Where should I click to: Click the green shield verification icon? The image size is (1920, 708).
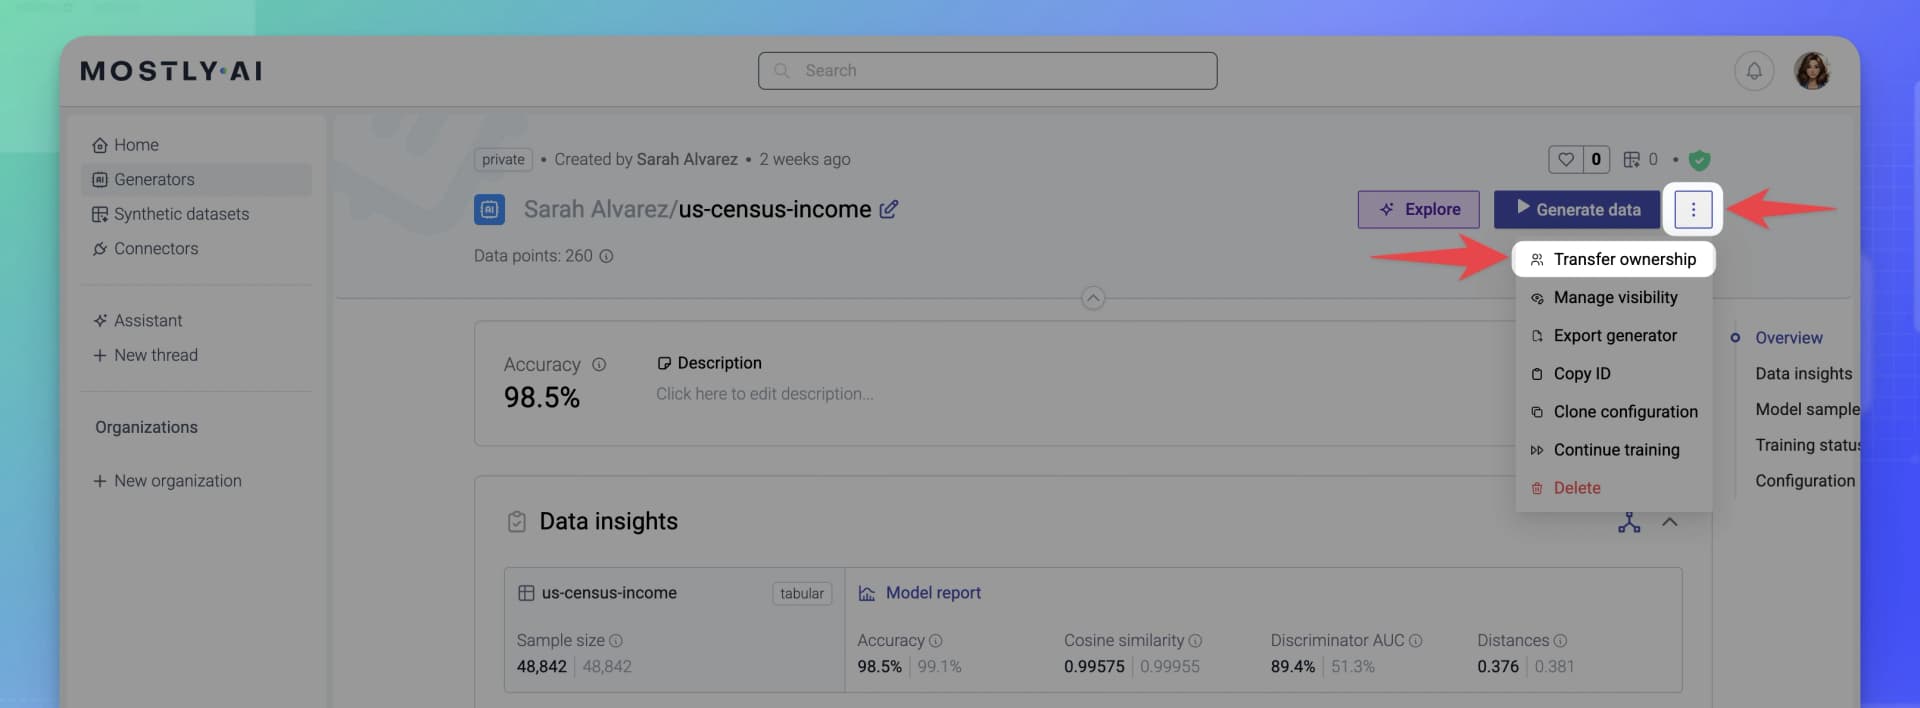click(x=1699, y=160)
